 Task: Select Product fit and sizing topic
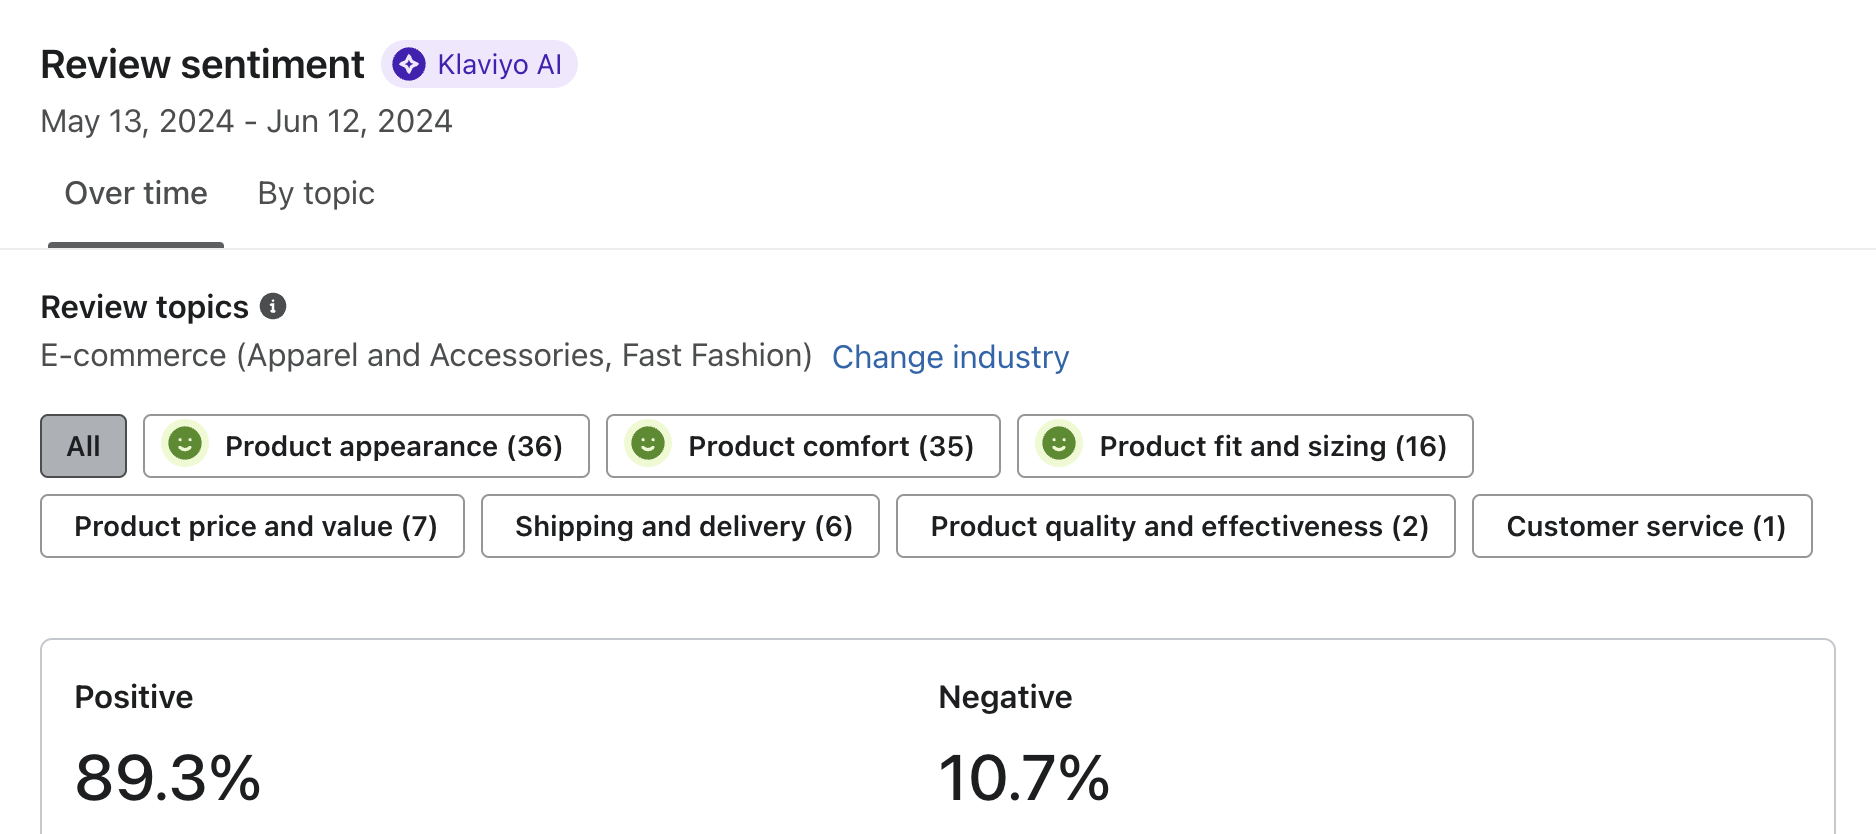tap(1245, 445)
